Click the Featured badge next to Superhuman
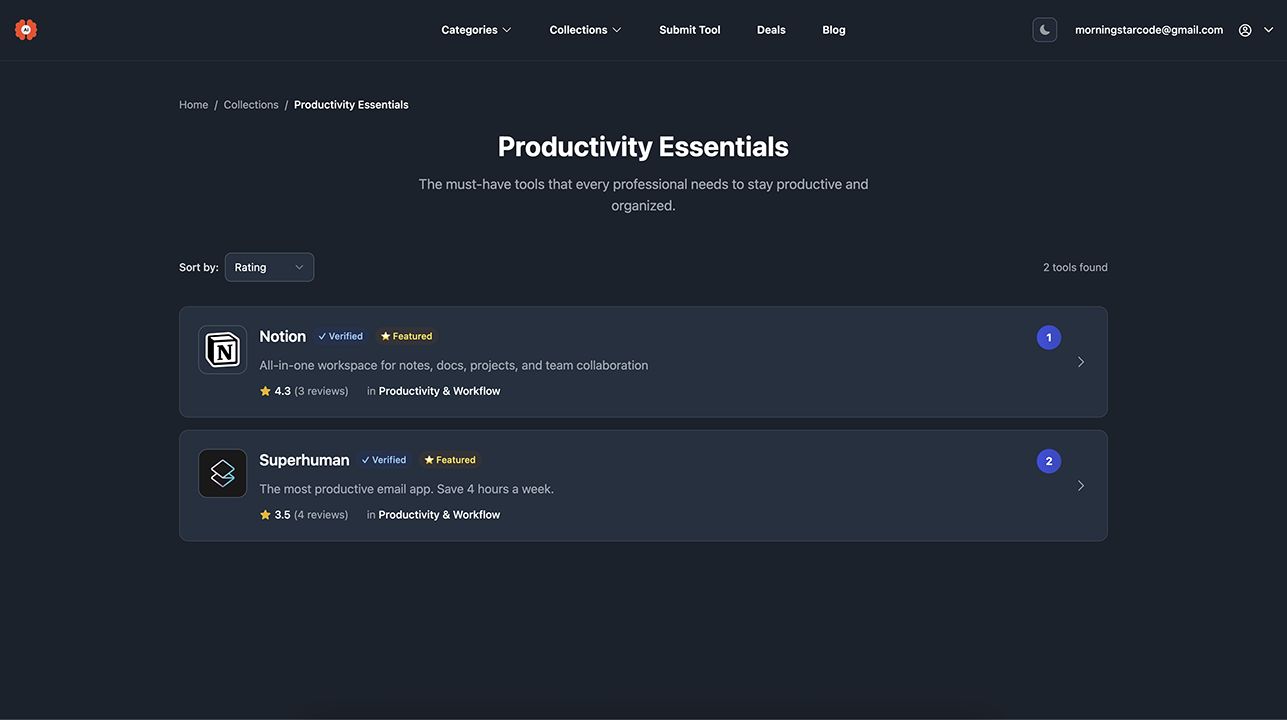 450,460
